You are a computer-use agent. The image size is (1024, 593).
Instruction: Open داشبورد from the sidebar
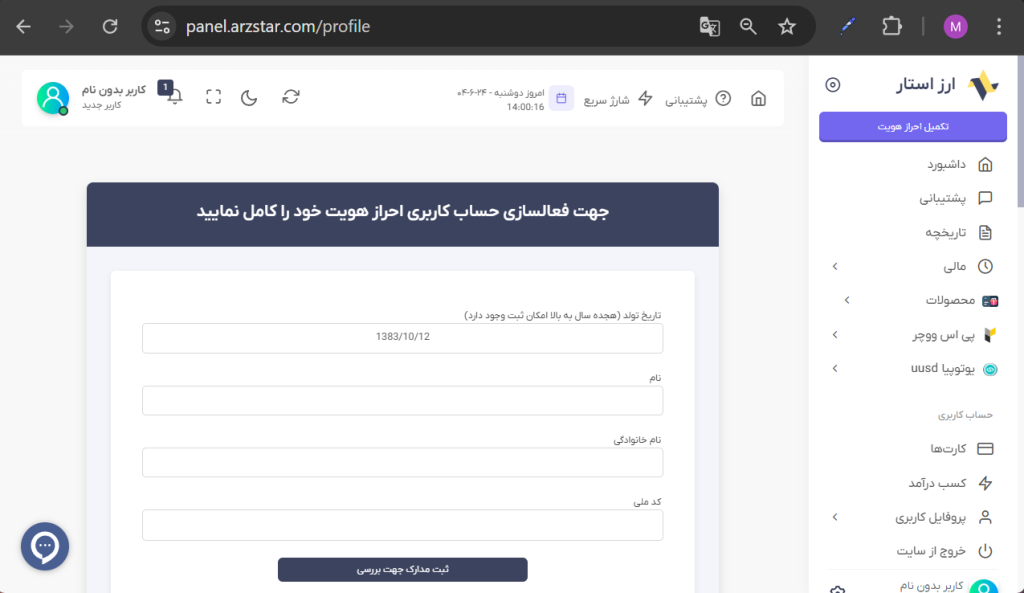(944, 164)
